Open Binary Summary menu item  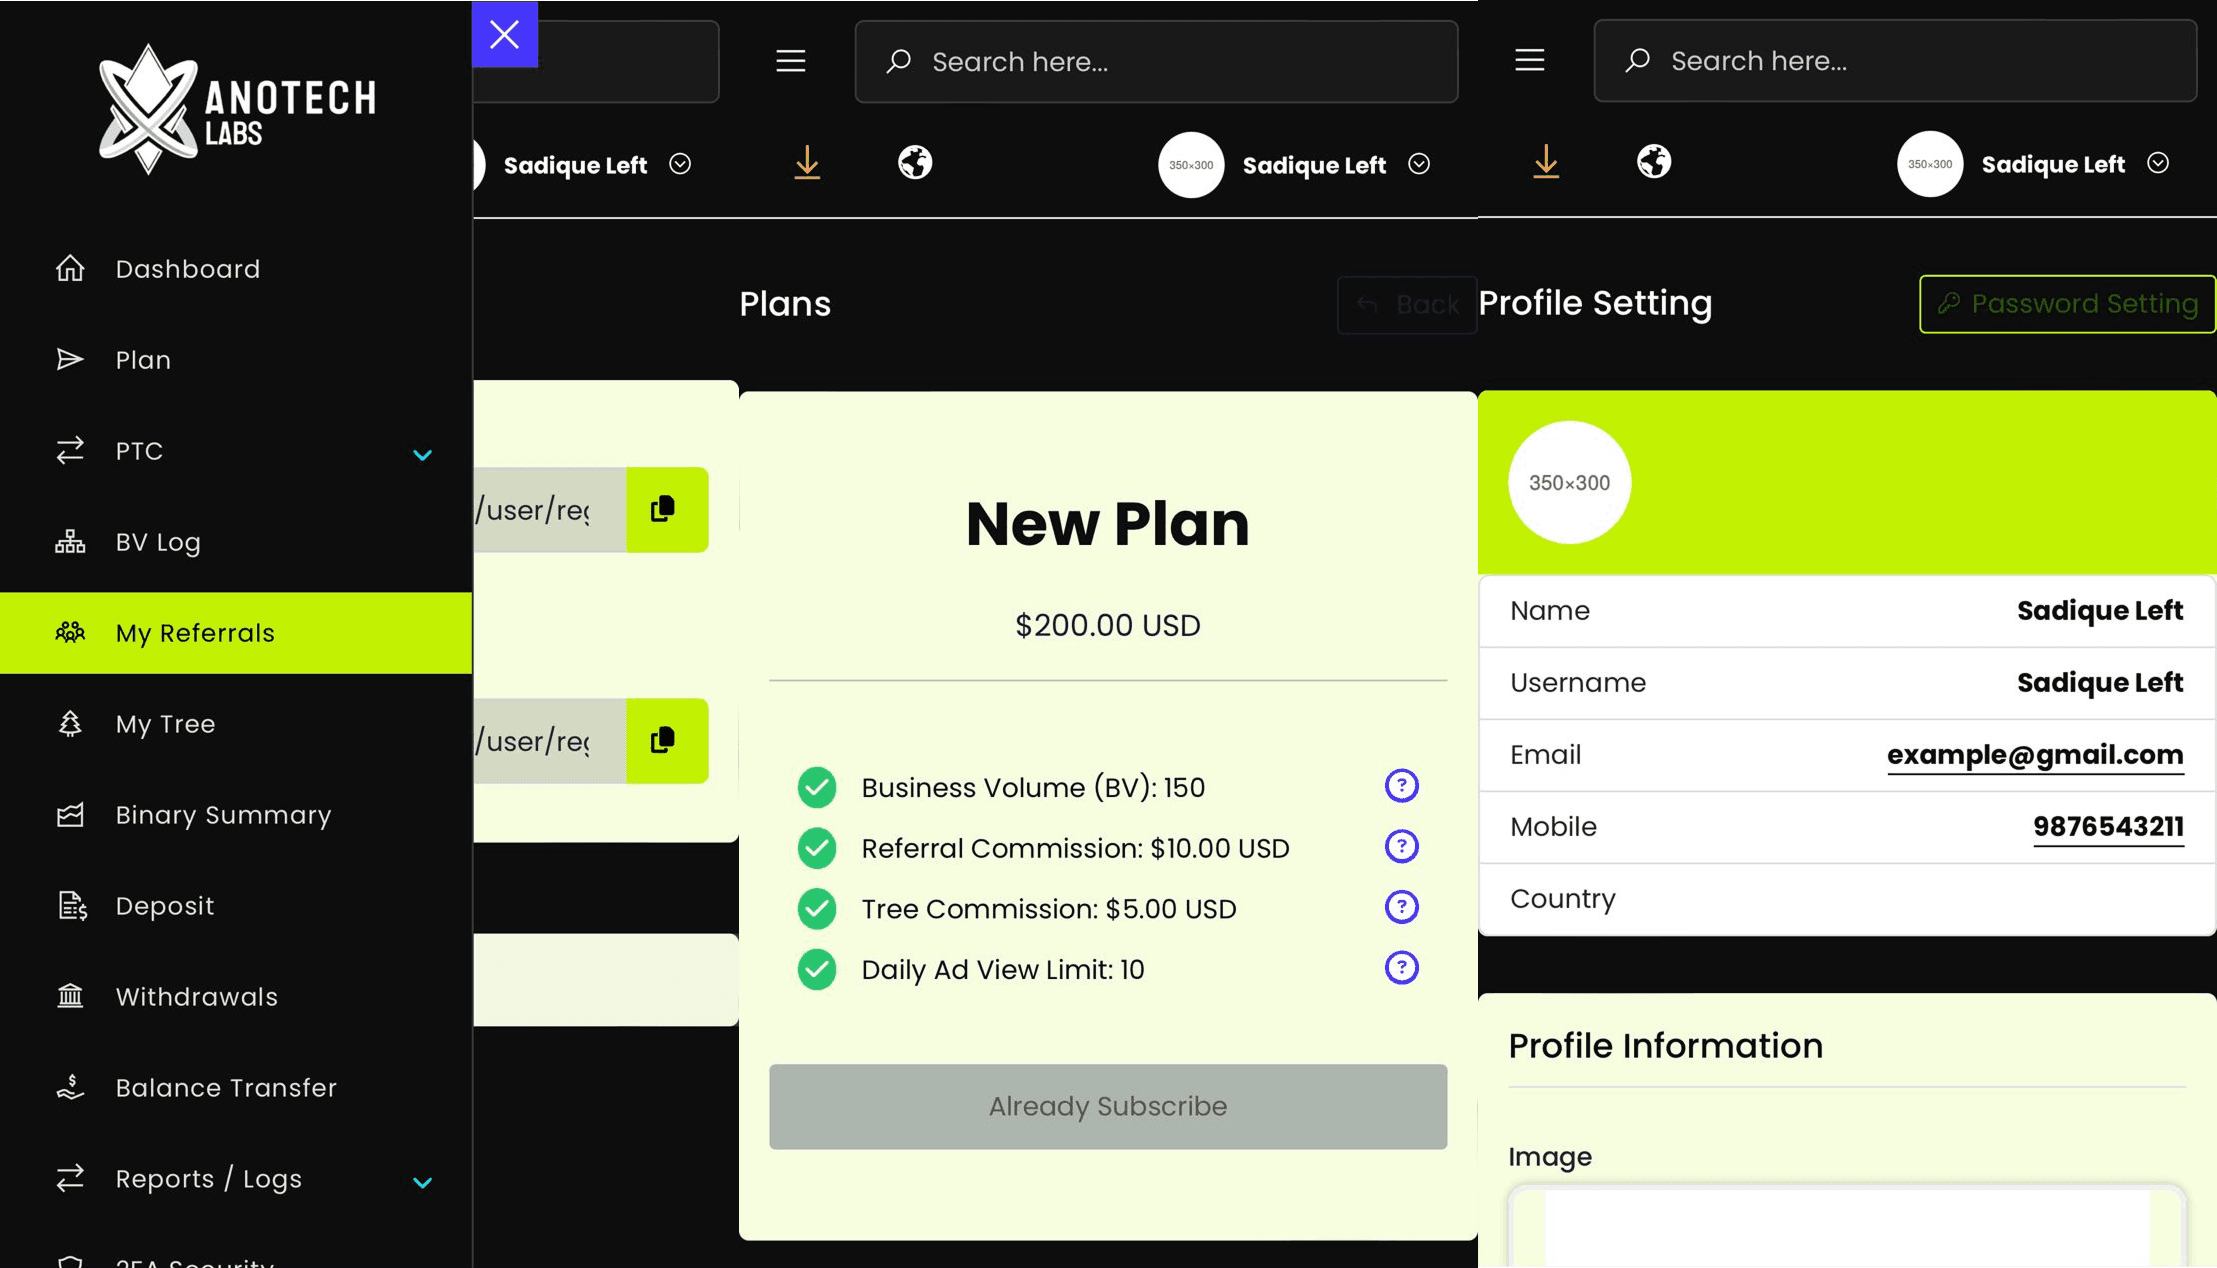(x=223, y=815)
